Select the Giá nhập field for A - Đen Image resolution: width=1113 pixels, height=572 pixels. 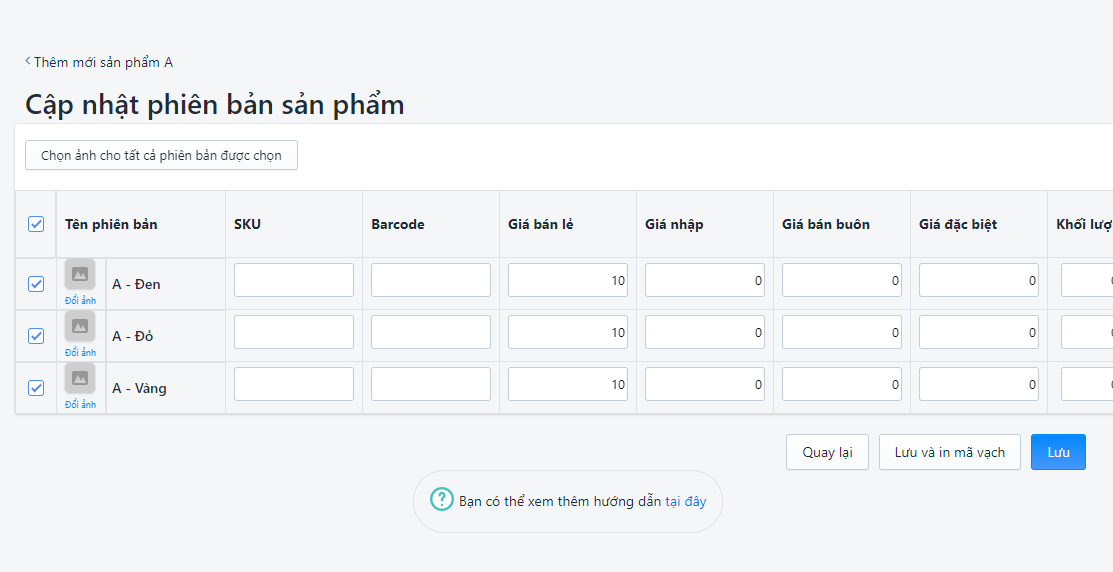704,281
